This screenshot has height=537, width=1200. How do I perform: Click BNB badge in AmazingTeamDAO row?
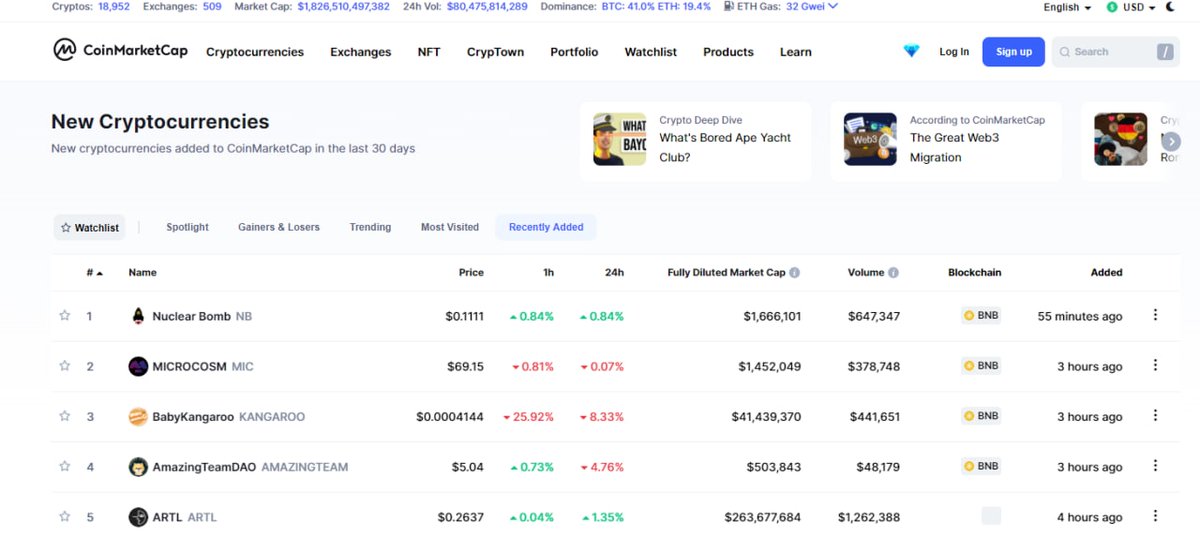pos(981,465)
